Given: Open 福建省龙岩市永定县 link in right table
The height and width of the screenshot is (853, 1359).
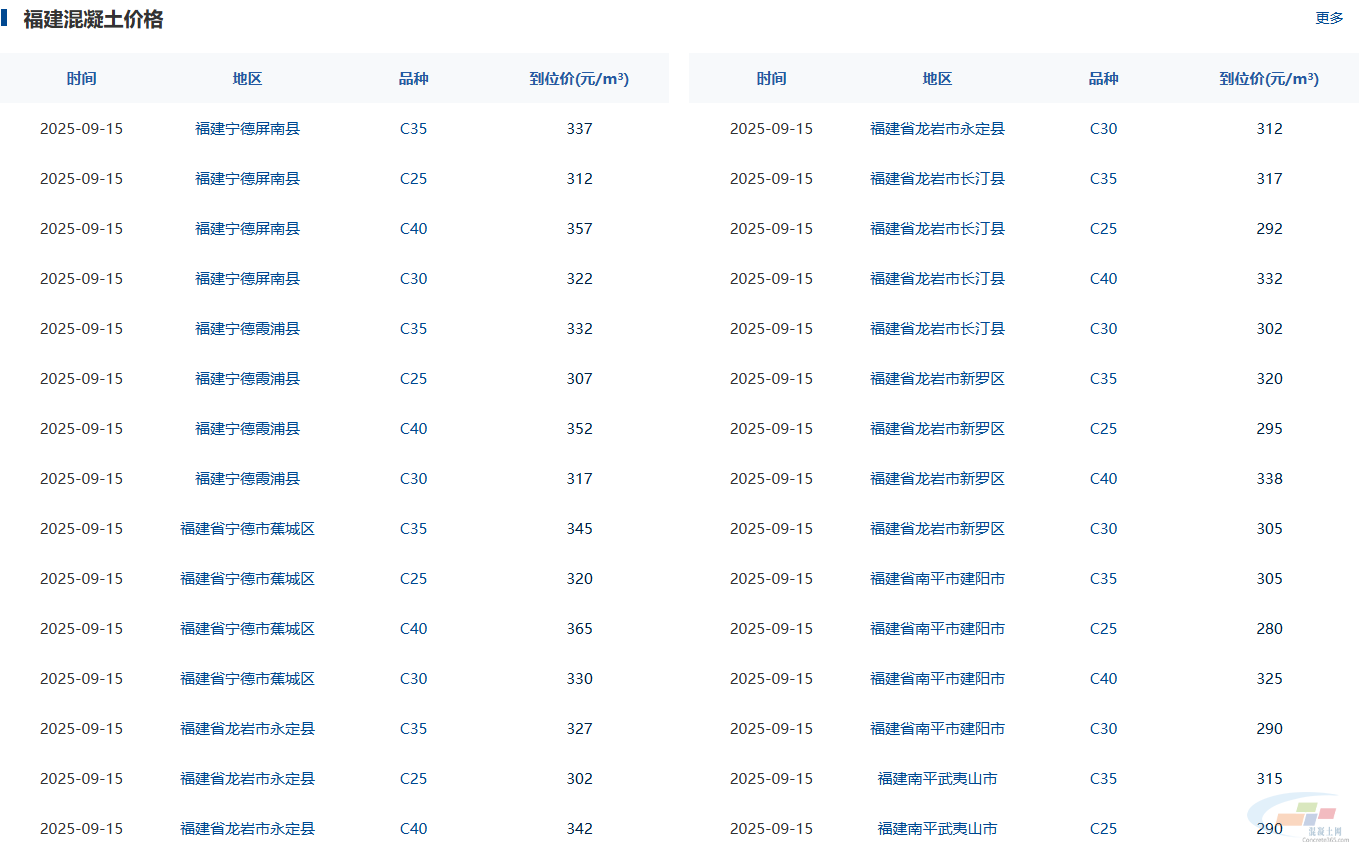Looking at the screenshot, I should pyautogui.click(x=937, y=129).
